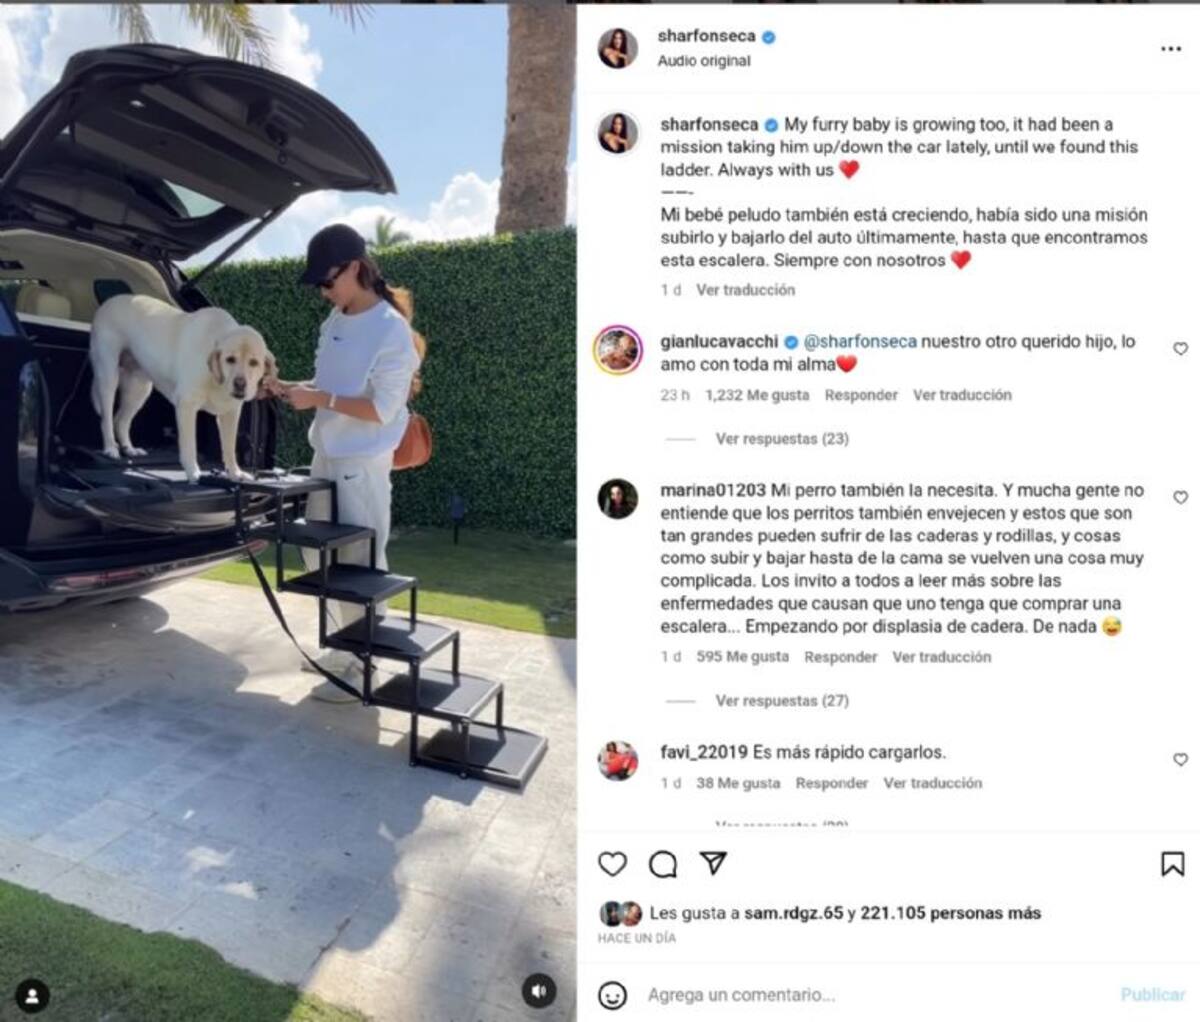Click the Agrega un comentario field
Viewport: 1200px width, 1022px height.
coord(870,995)
